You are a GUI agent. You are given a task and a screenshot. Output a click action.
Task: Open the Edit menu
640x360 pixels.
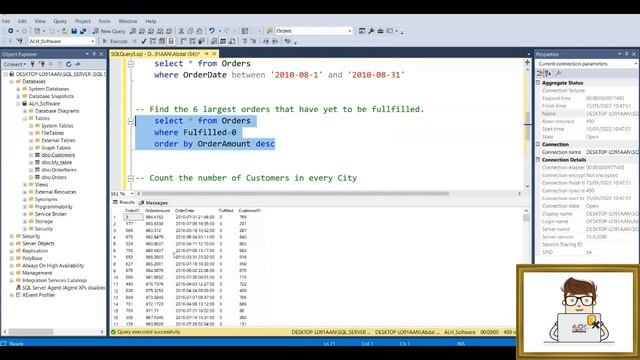pos(22,21)
